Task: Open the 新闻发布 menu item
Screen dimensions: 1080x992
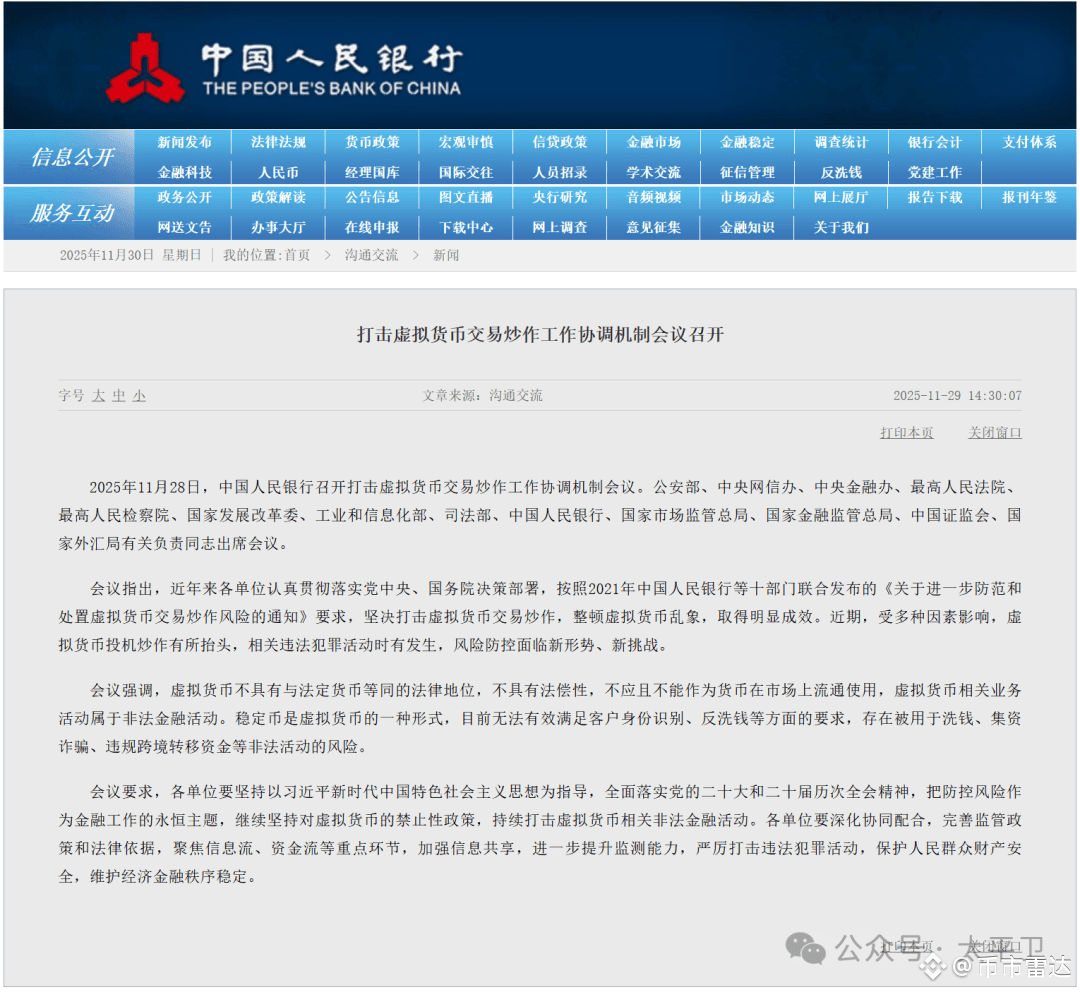Action: (x=185, y=141)
